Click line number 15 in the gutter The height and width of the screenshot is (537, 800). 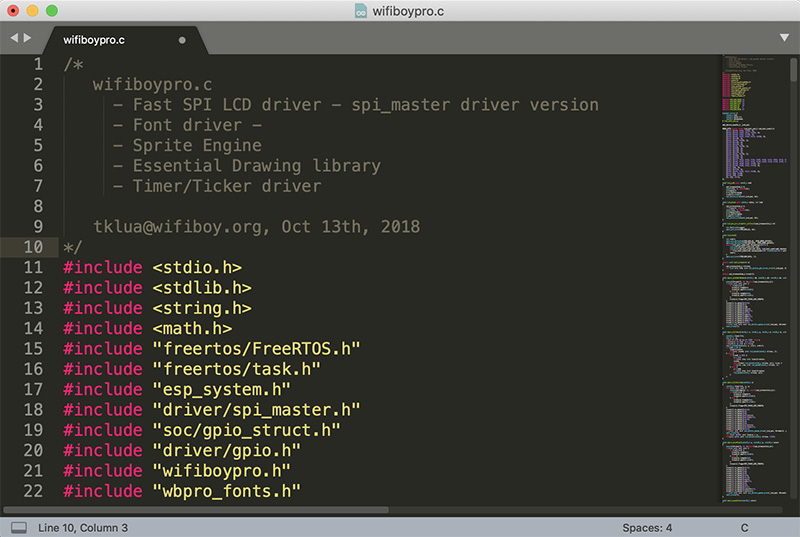click(x=33, y=348)
